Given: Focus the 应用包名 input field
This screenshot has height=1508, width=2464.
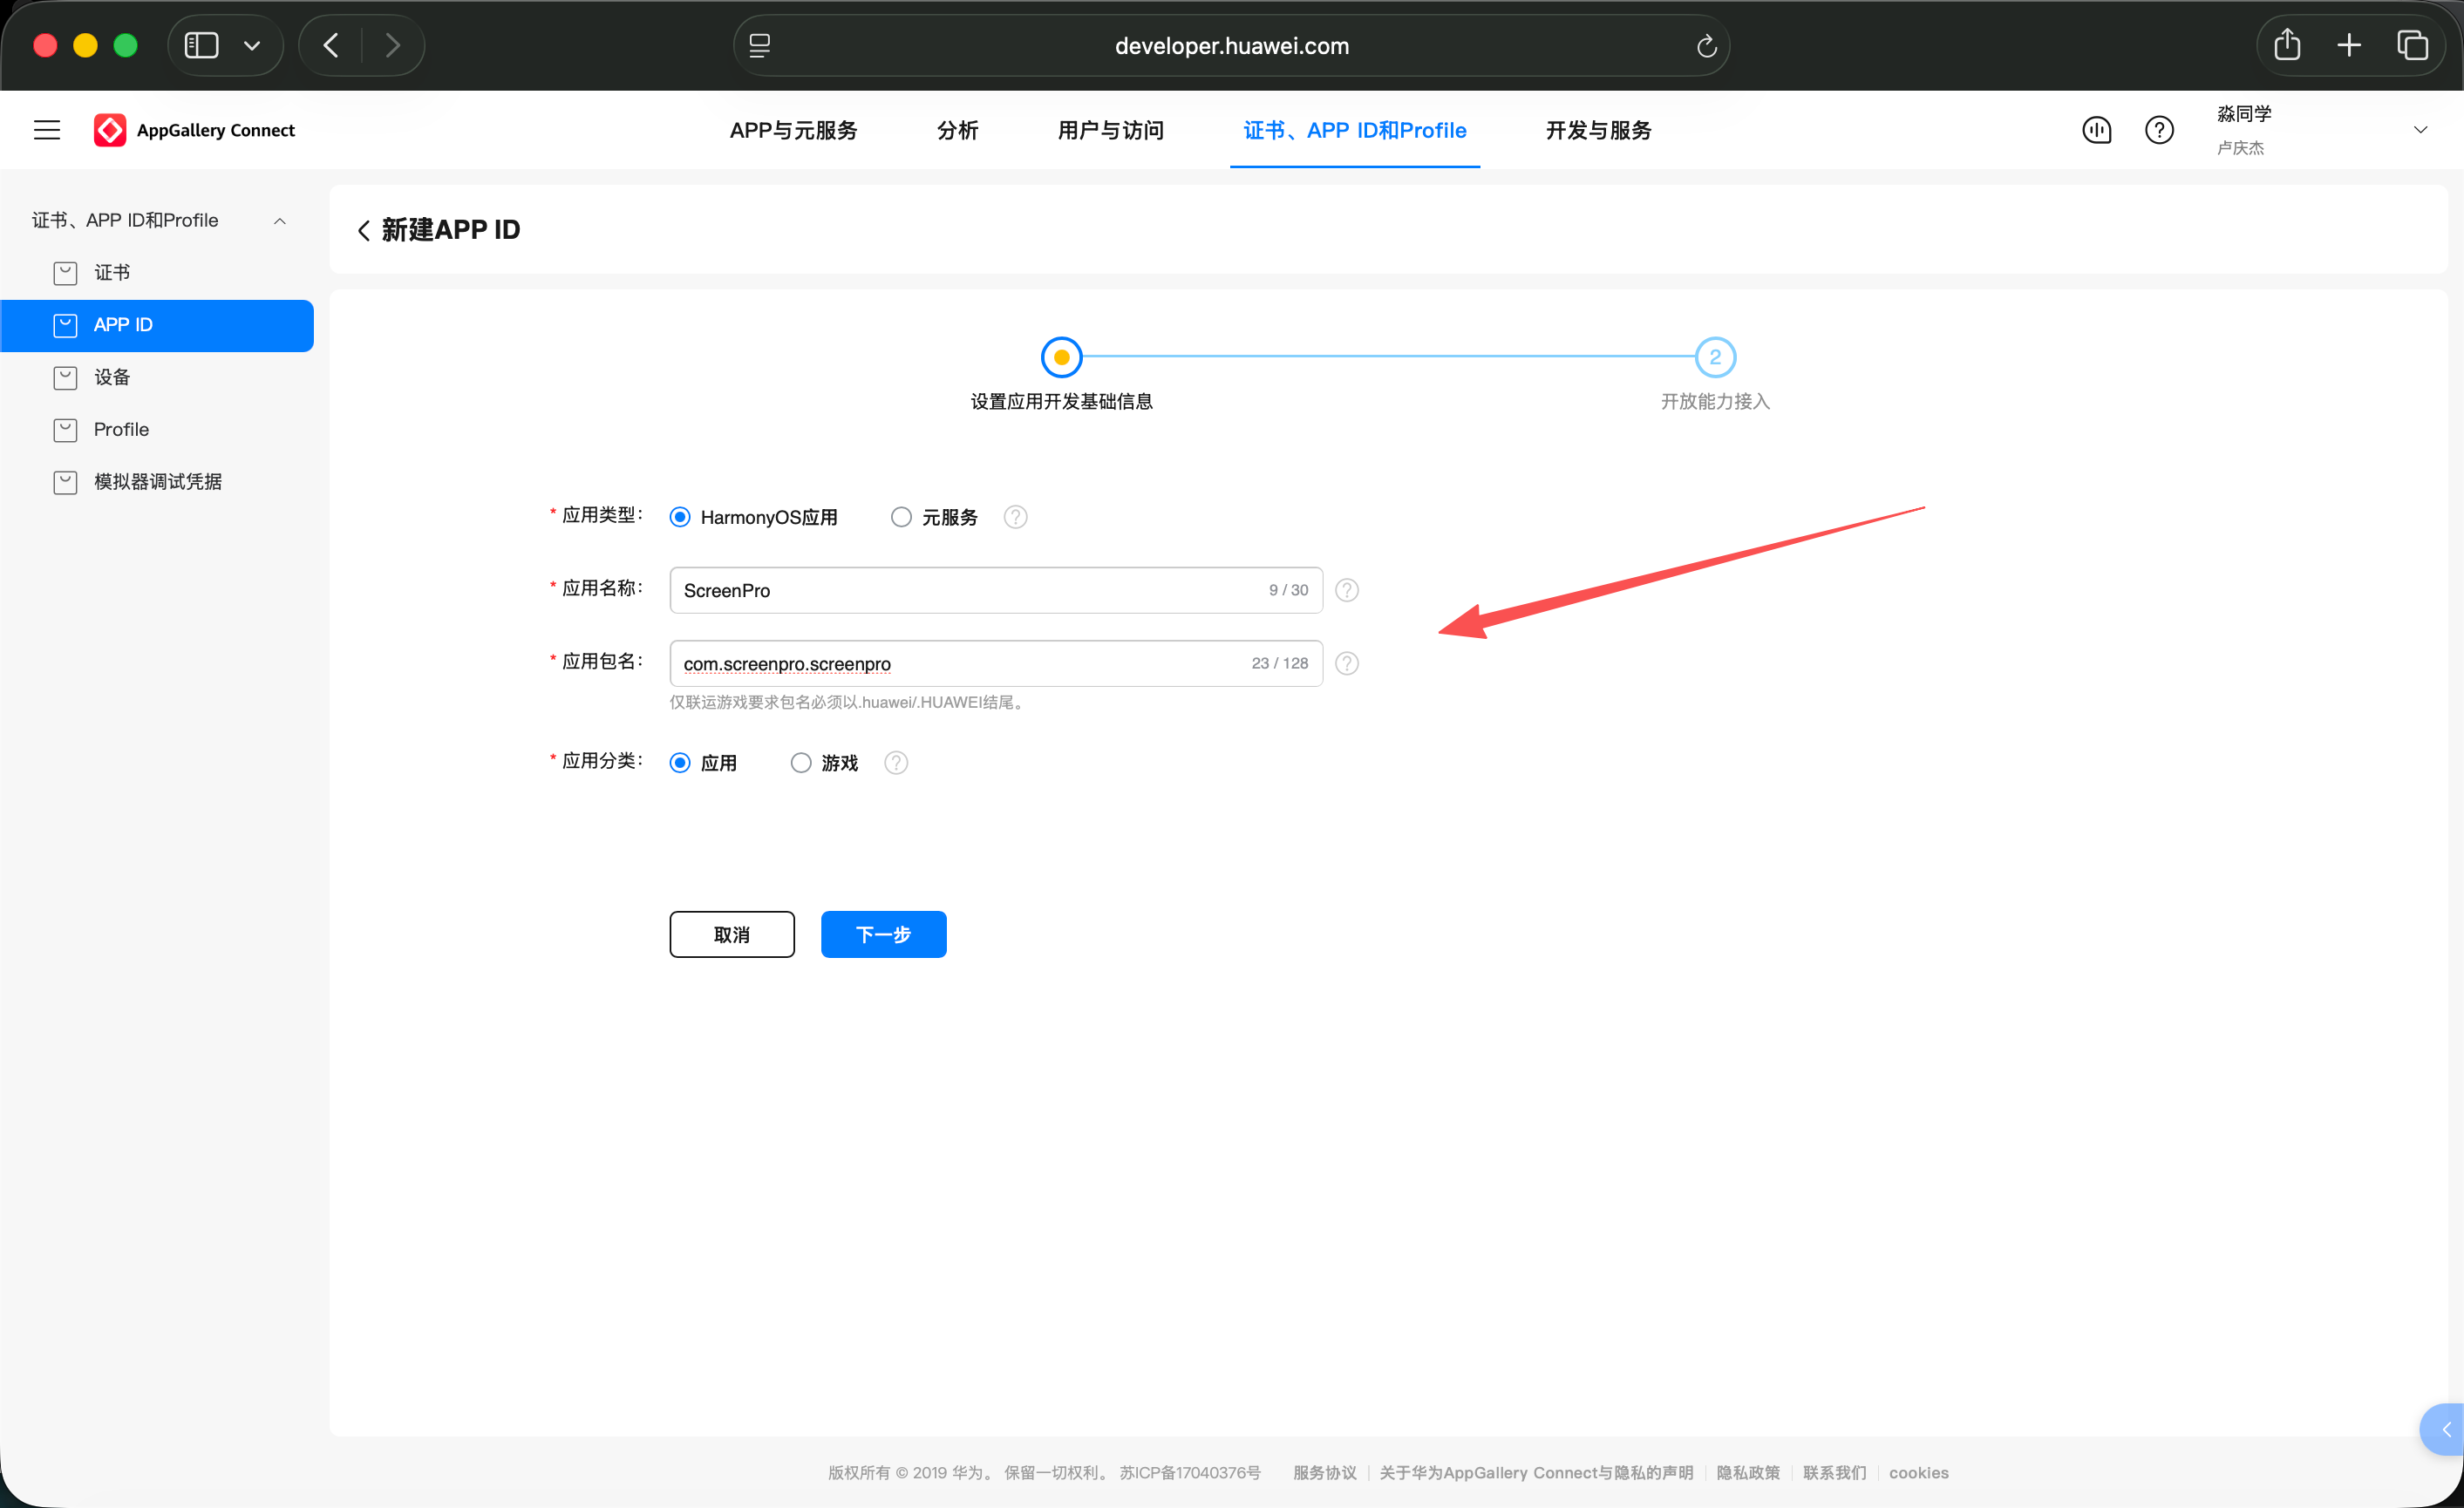Looking at the screenshot, I should (996, 663).
